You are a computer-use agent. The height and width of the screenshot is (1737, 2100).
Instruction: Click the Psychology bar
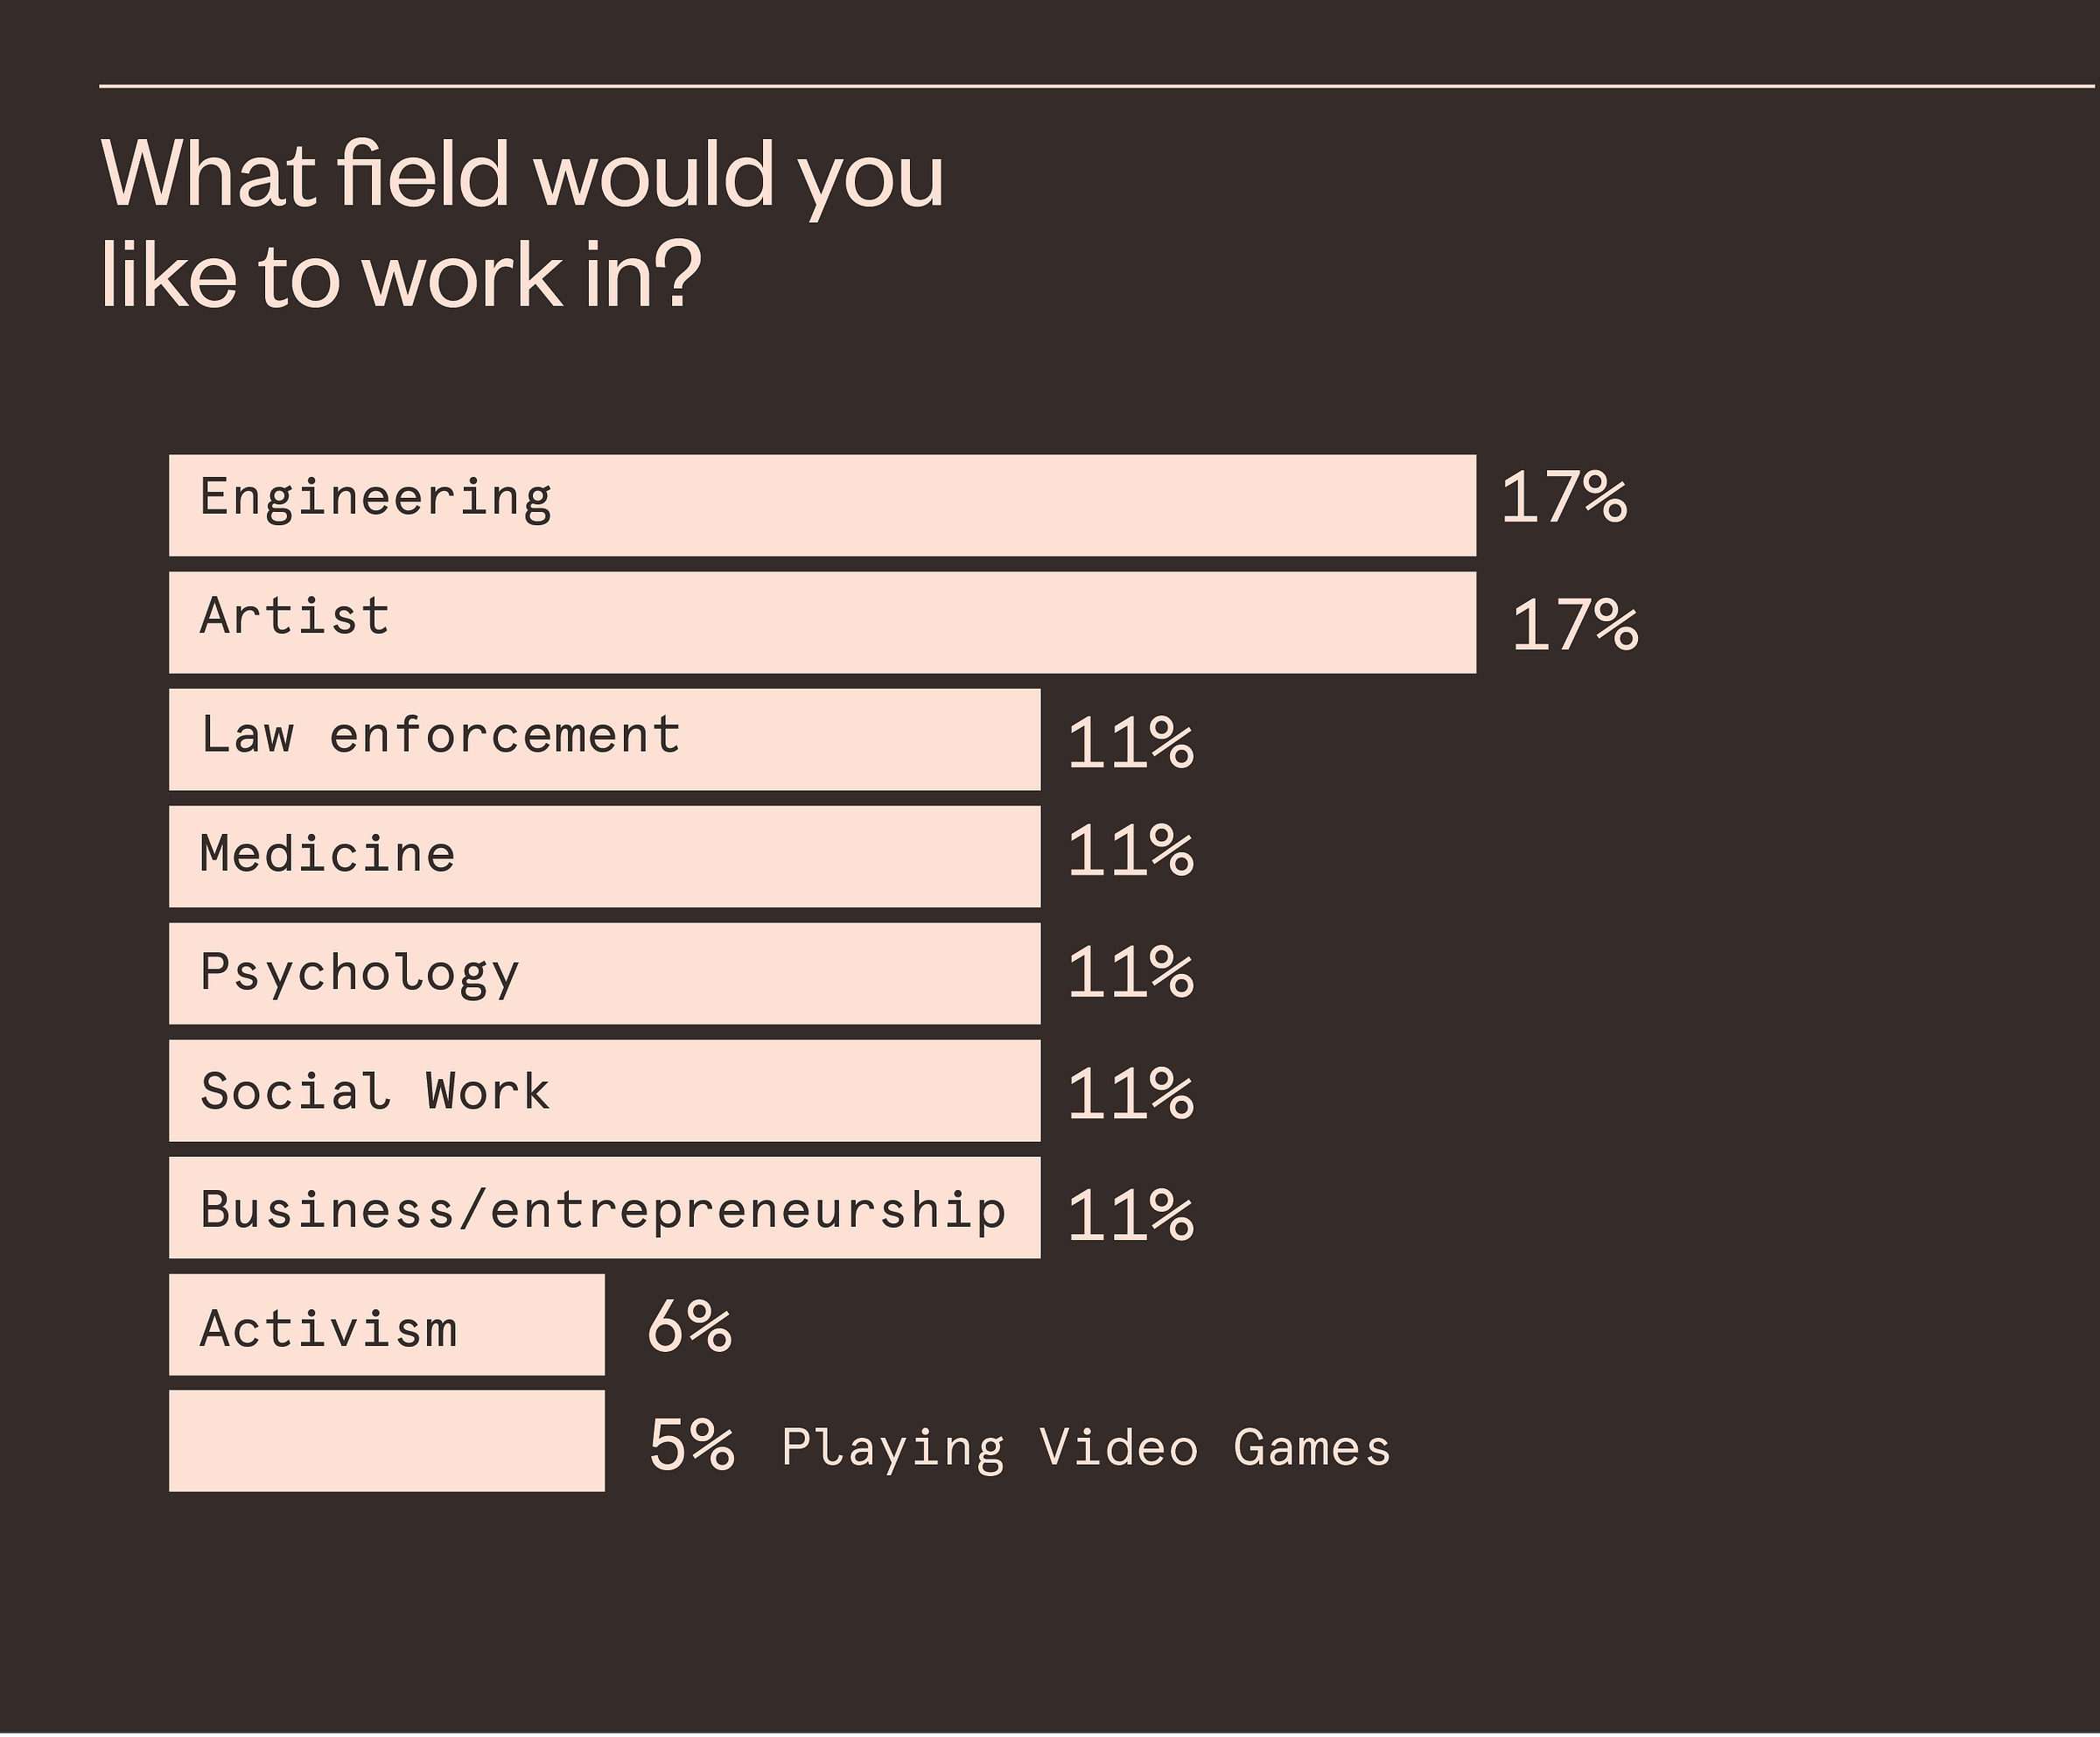click(x=605, y=973)
